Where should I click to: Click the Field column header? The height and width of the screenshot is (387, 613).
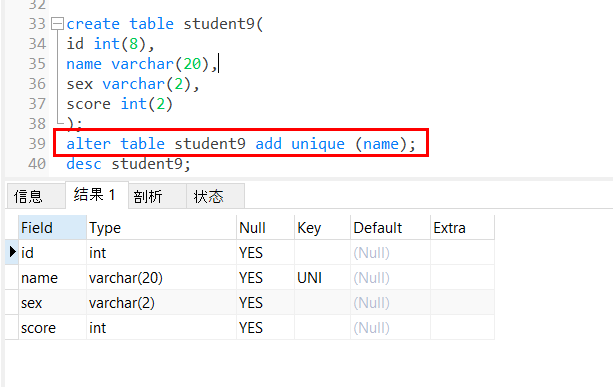tap(52, 228)
